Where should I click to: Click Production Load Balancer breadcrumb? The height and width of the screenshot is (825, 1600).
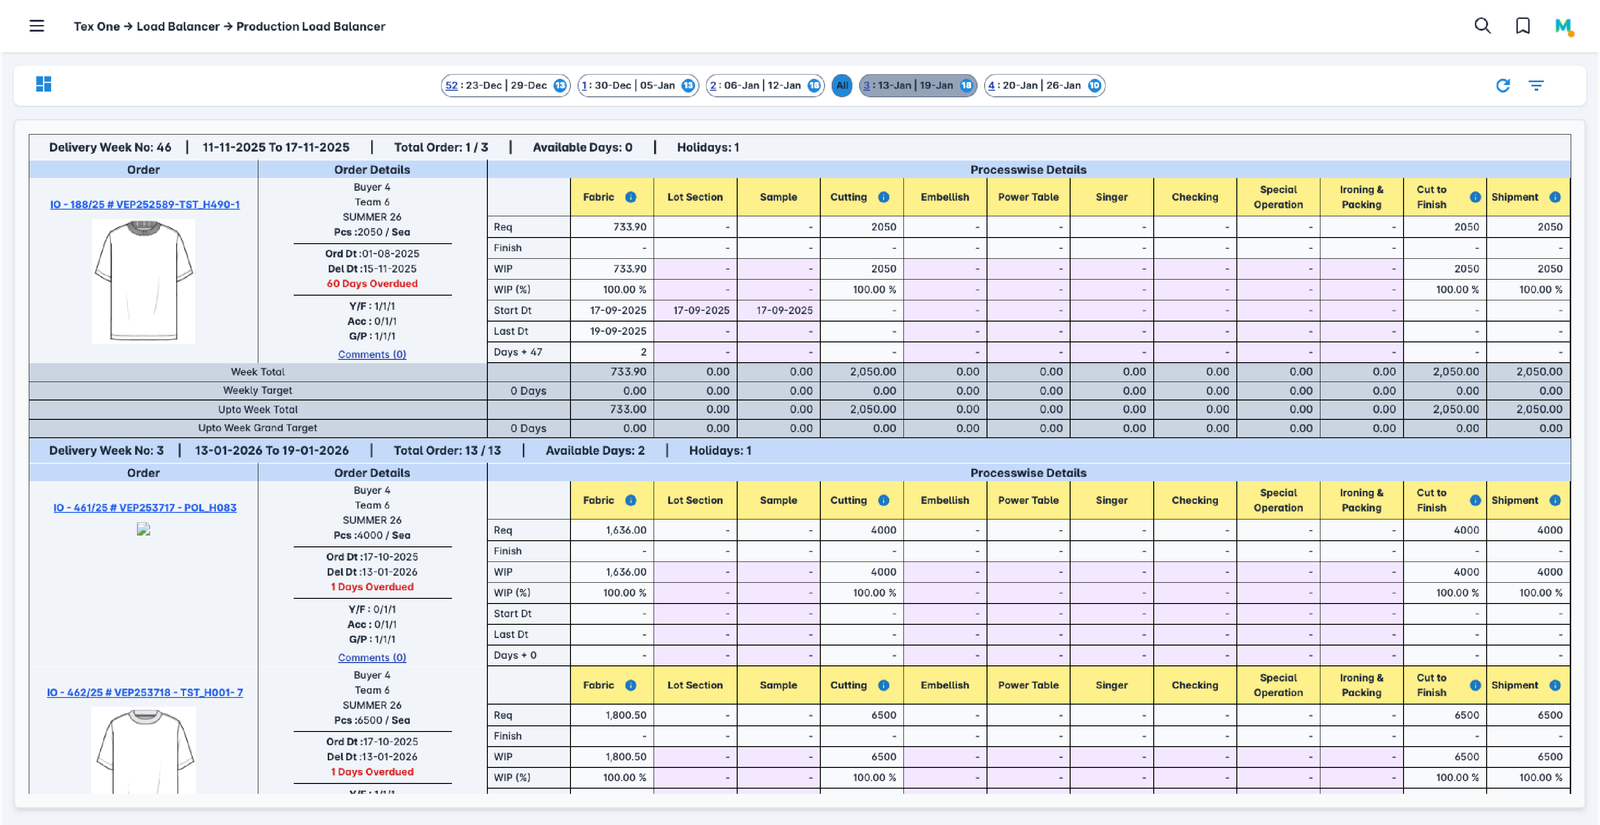310,27
